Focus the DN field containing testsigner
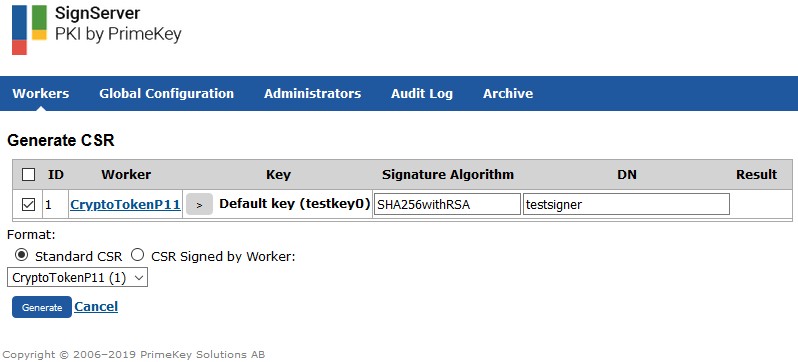This screenshot has height=362, width=798. 626,204
